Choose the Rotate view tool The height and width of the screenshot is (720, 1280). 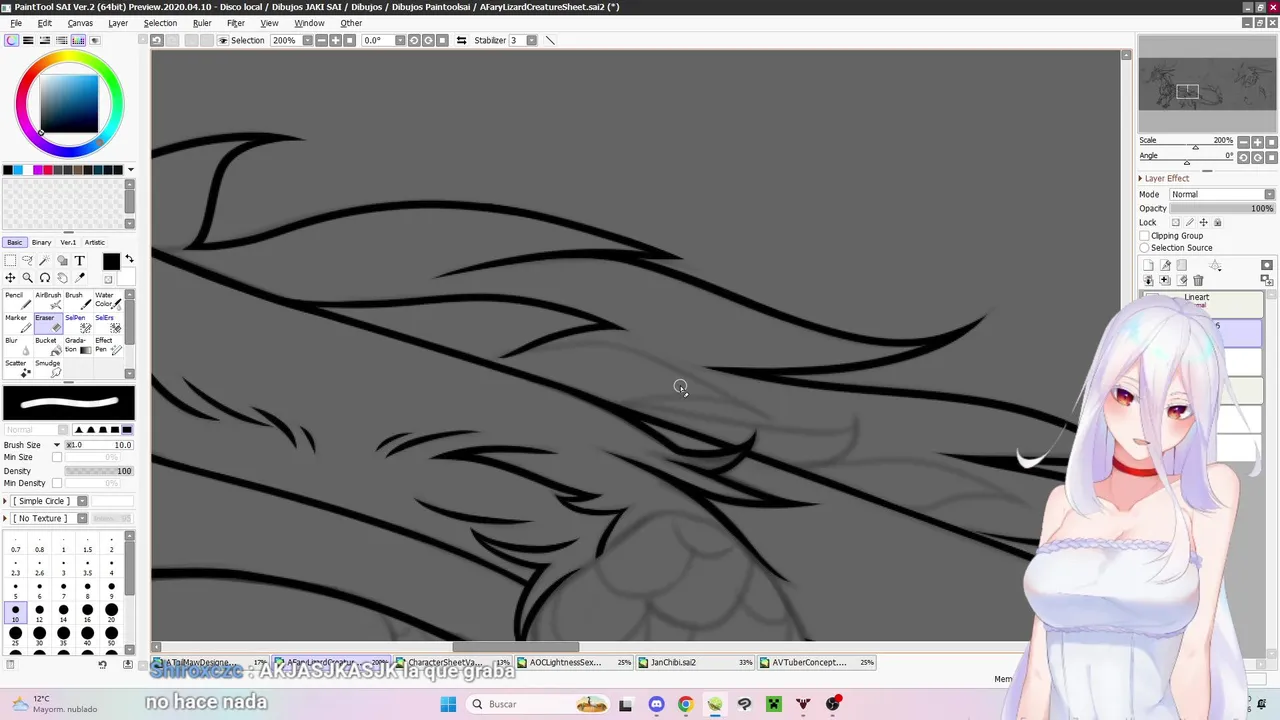click(44, 278)
